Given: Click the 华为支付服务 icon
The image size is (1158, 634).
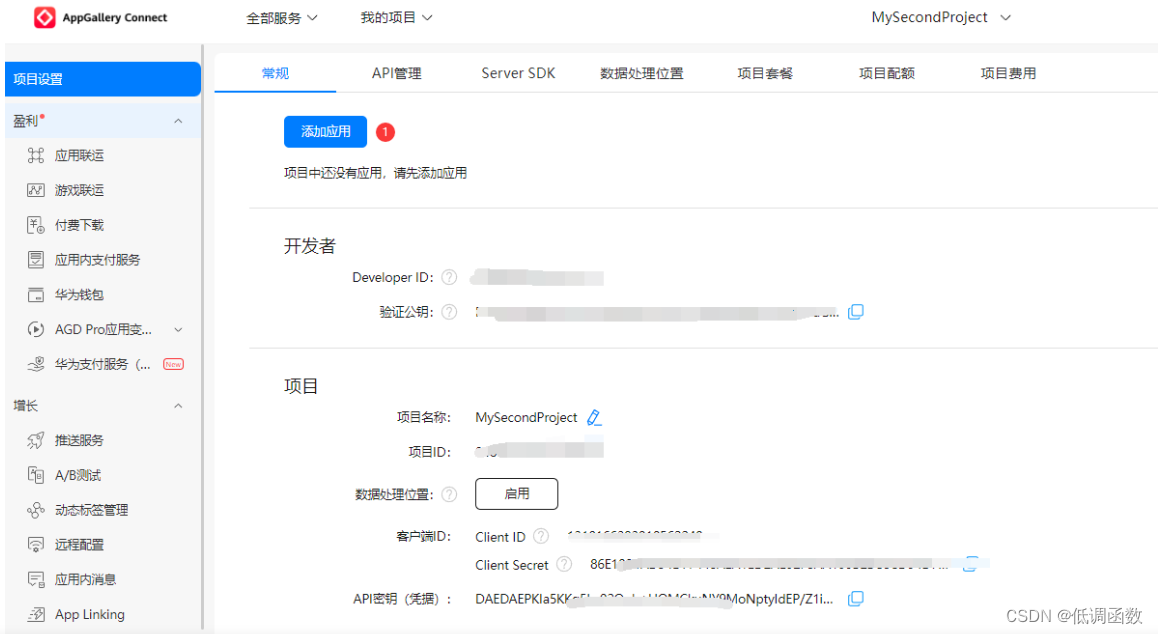Looking at the screenshot, I should point(35,364).
